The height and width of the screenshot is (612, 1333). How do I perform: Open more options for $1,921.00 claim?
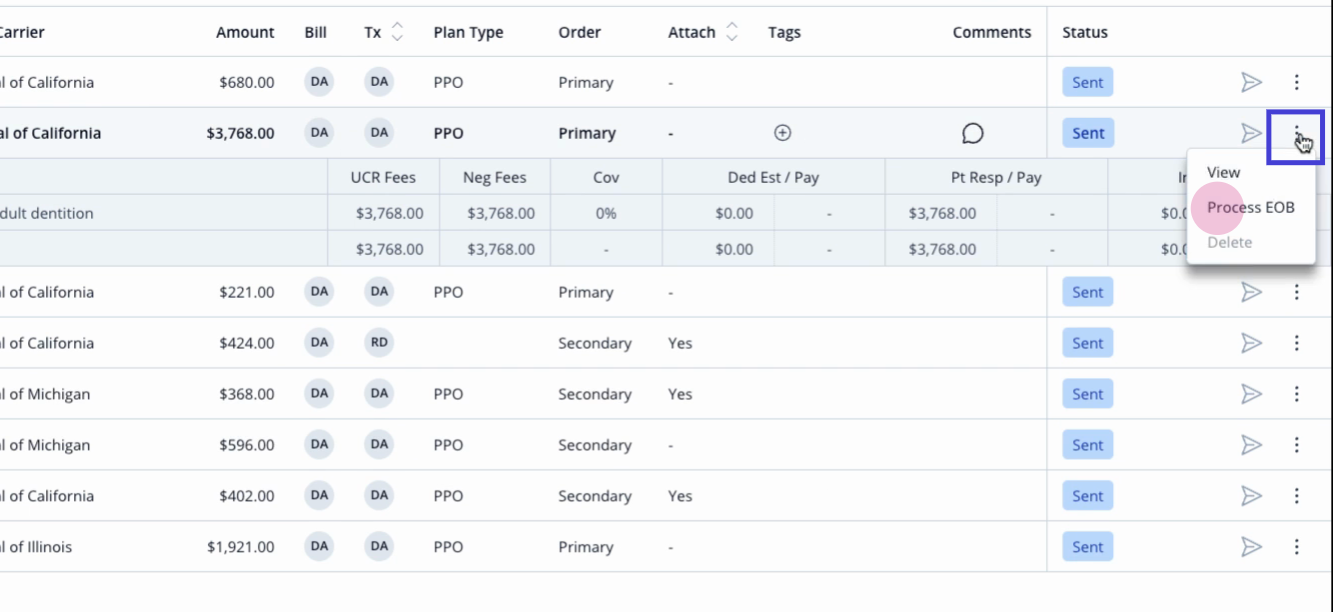pos(1297,547)
